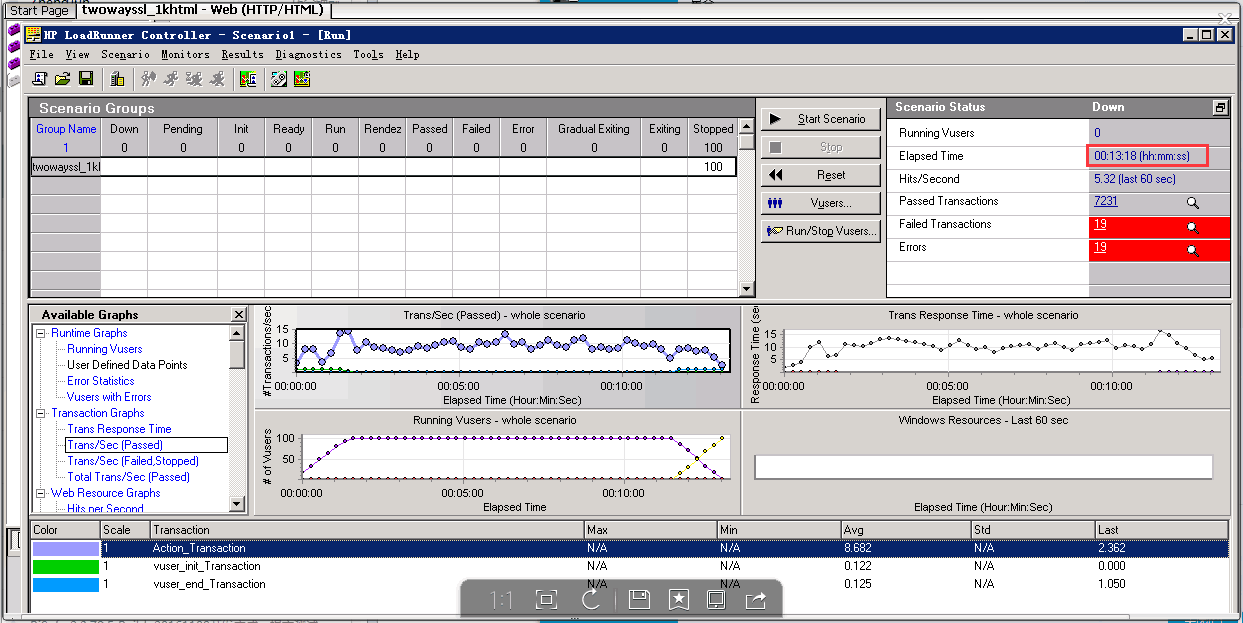Open the 7231 Passed Transactions link
Image resolution: width=1243 pixels, height=623 pixels.
[x=1105, y=201]
